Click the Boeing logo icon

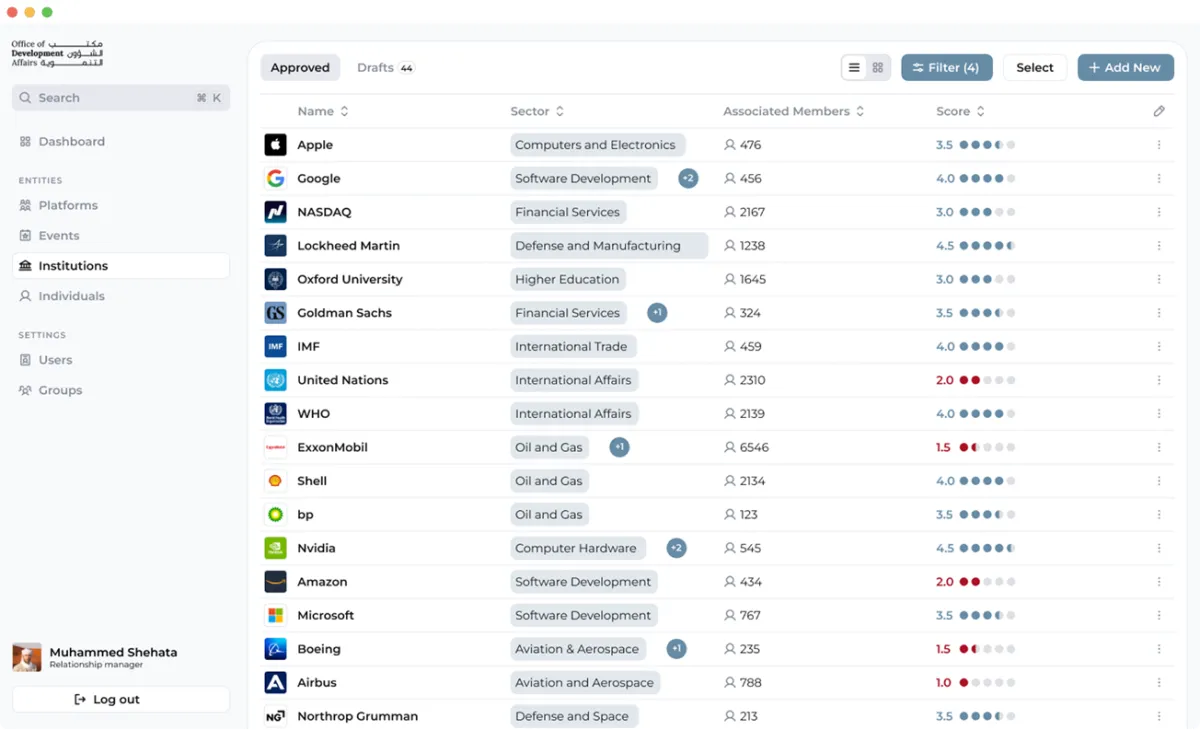click(275, 649)
